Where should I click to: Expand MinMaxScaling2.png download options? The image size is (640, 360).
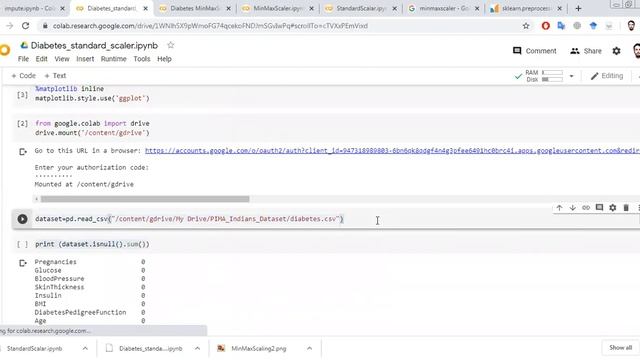tap(309, 348)
